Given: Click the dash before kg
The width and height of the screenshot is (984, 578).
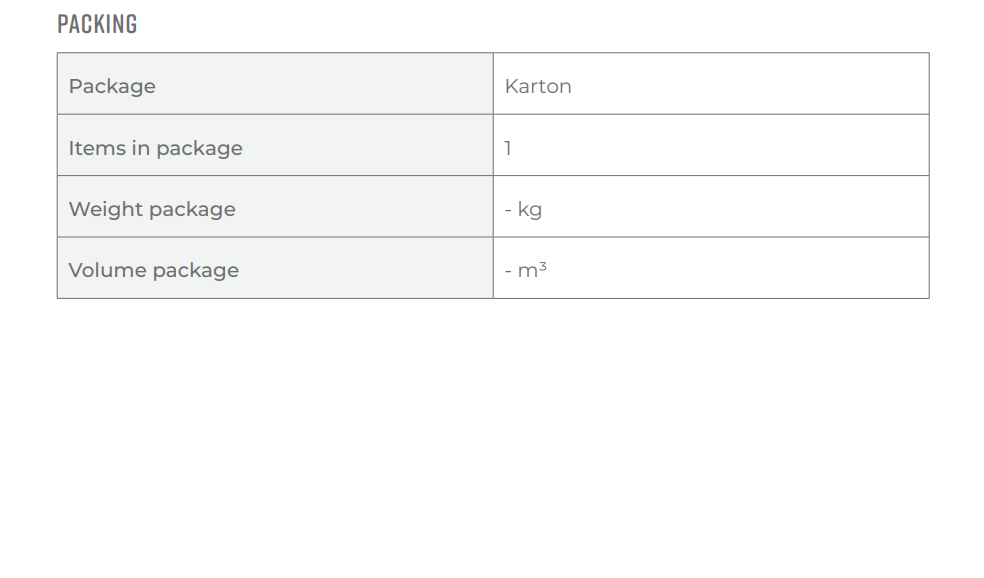Looking at the screenshot, I should [508, 210].
